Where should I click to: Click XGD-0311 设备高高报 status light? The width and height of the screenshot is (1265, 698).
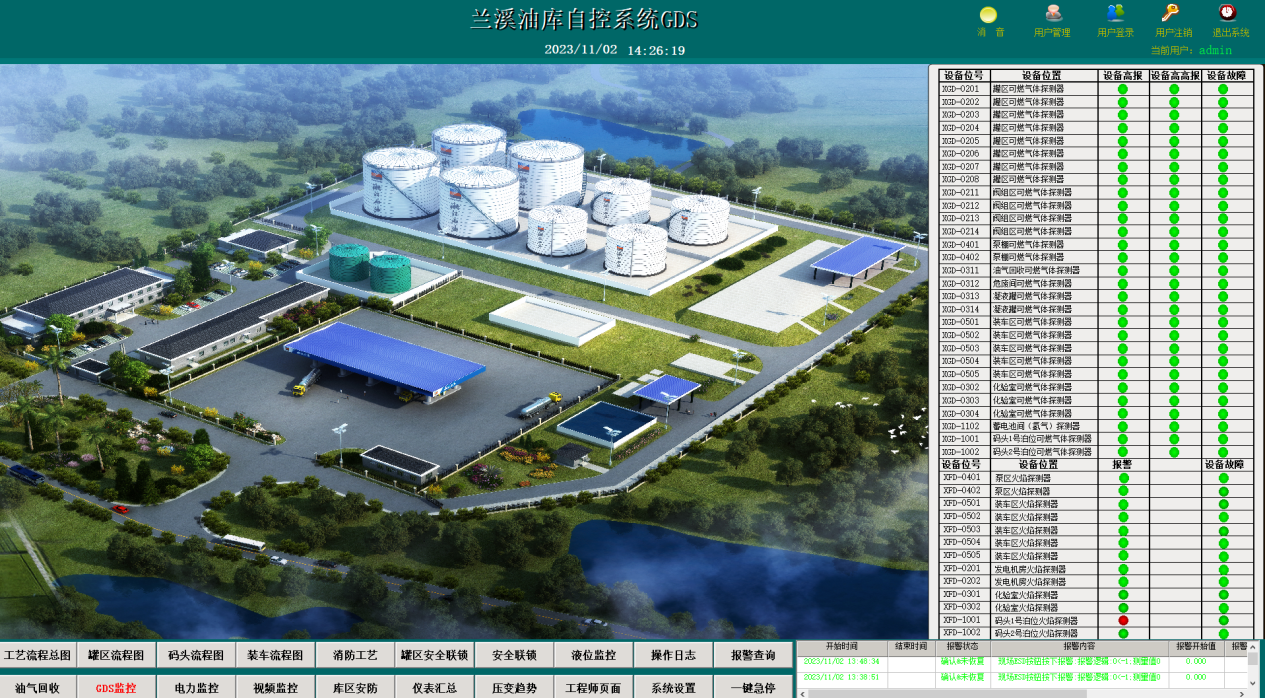point(1174,271)
